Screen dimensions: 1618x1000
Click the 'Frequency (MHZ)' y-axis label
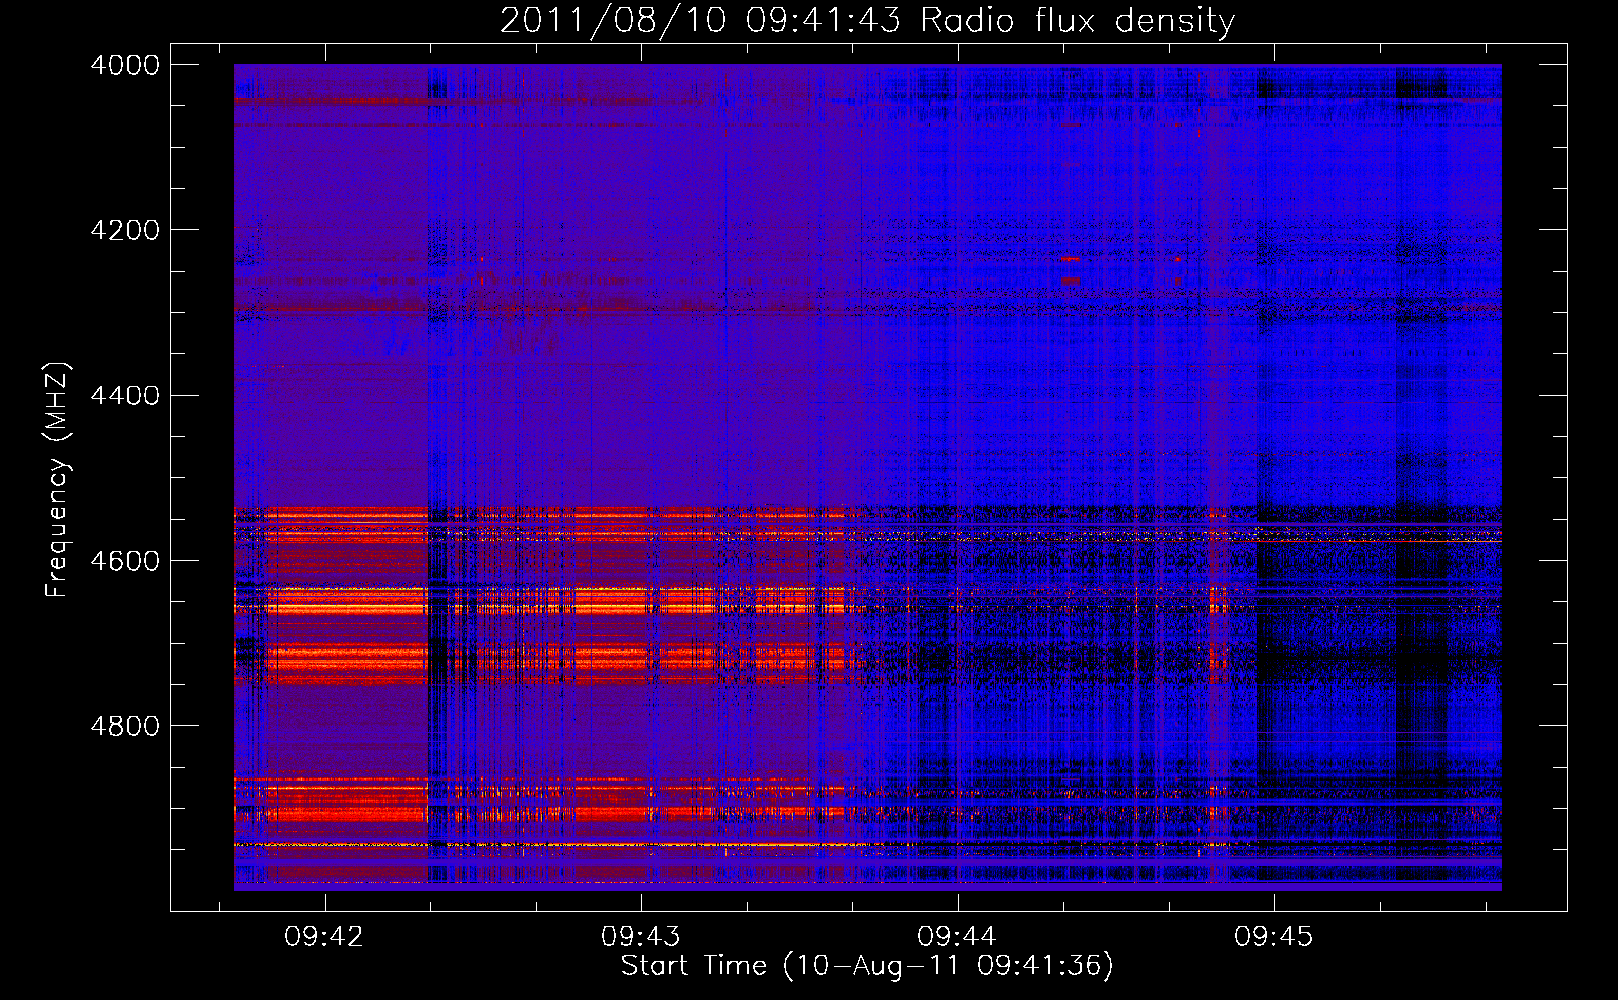coord(57,480)
